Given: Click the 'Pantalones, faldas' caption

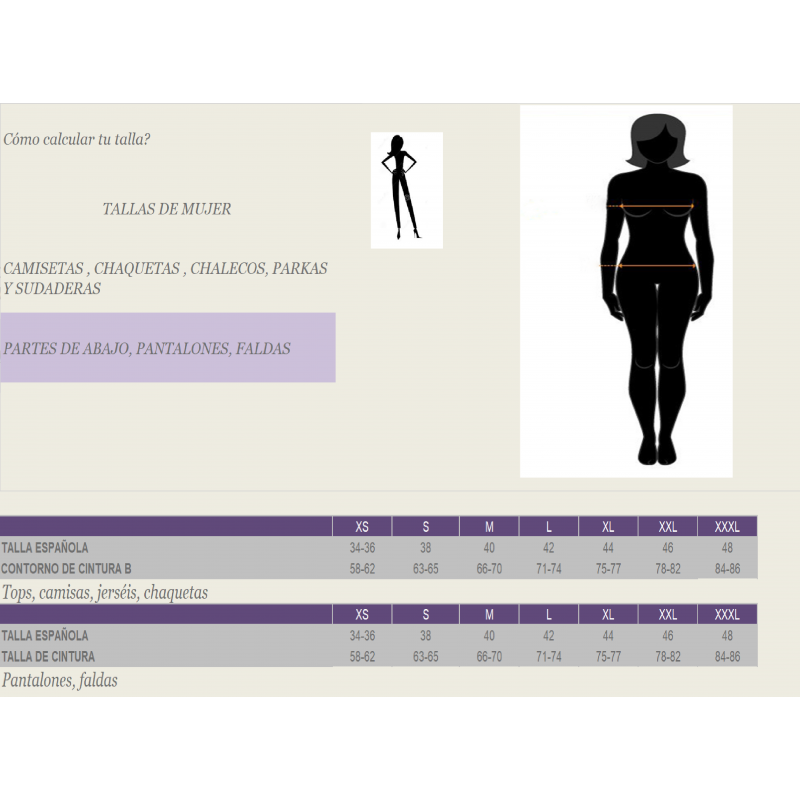Looking at the screenshot, I should [60, 680].
